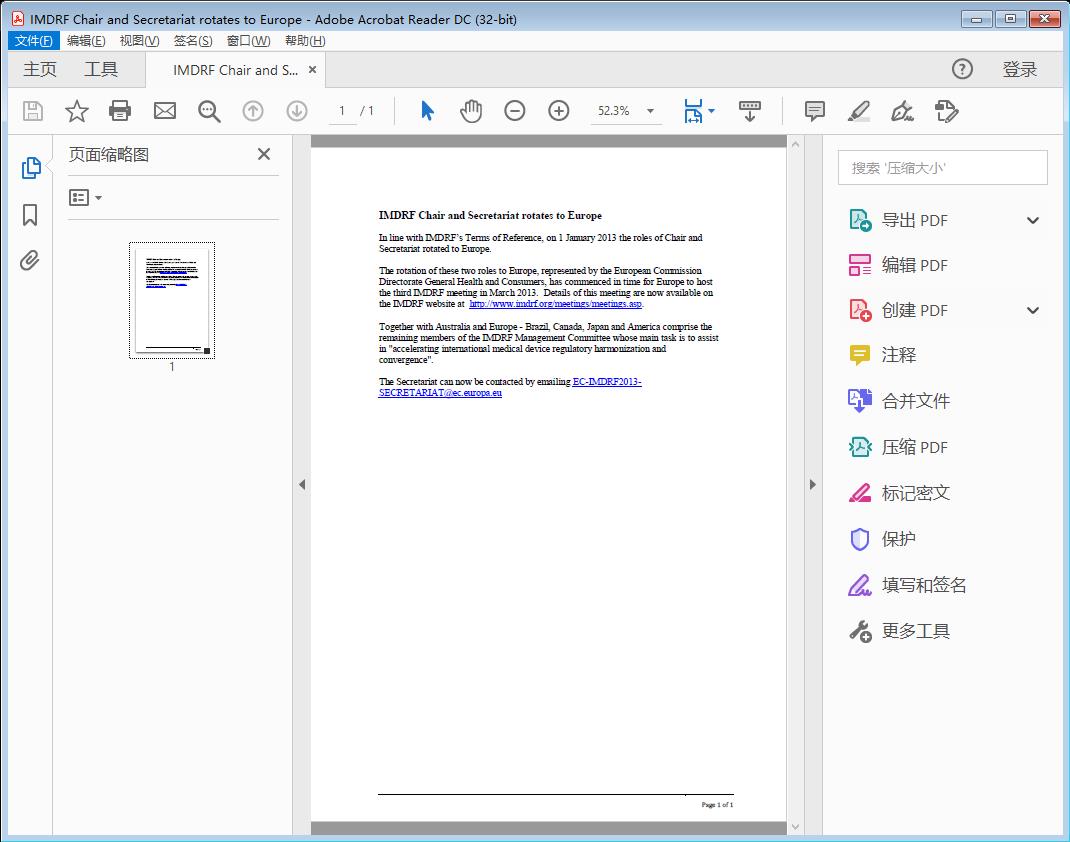The width and height of the screenshot is (1070, 842).
Task: Expand the 创建 PDF options chevron
Action: click(1033, 310)
